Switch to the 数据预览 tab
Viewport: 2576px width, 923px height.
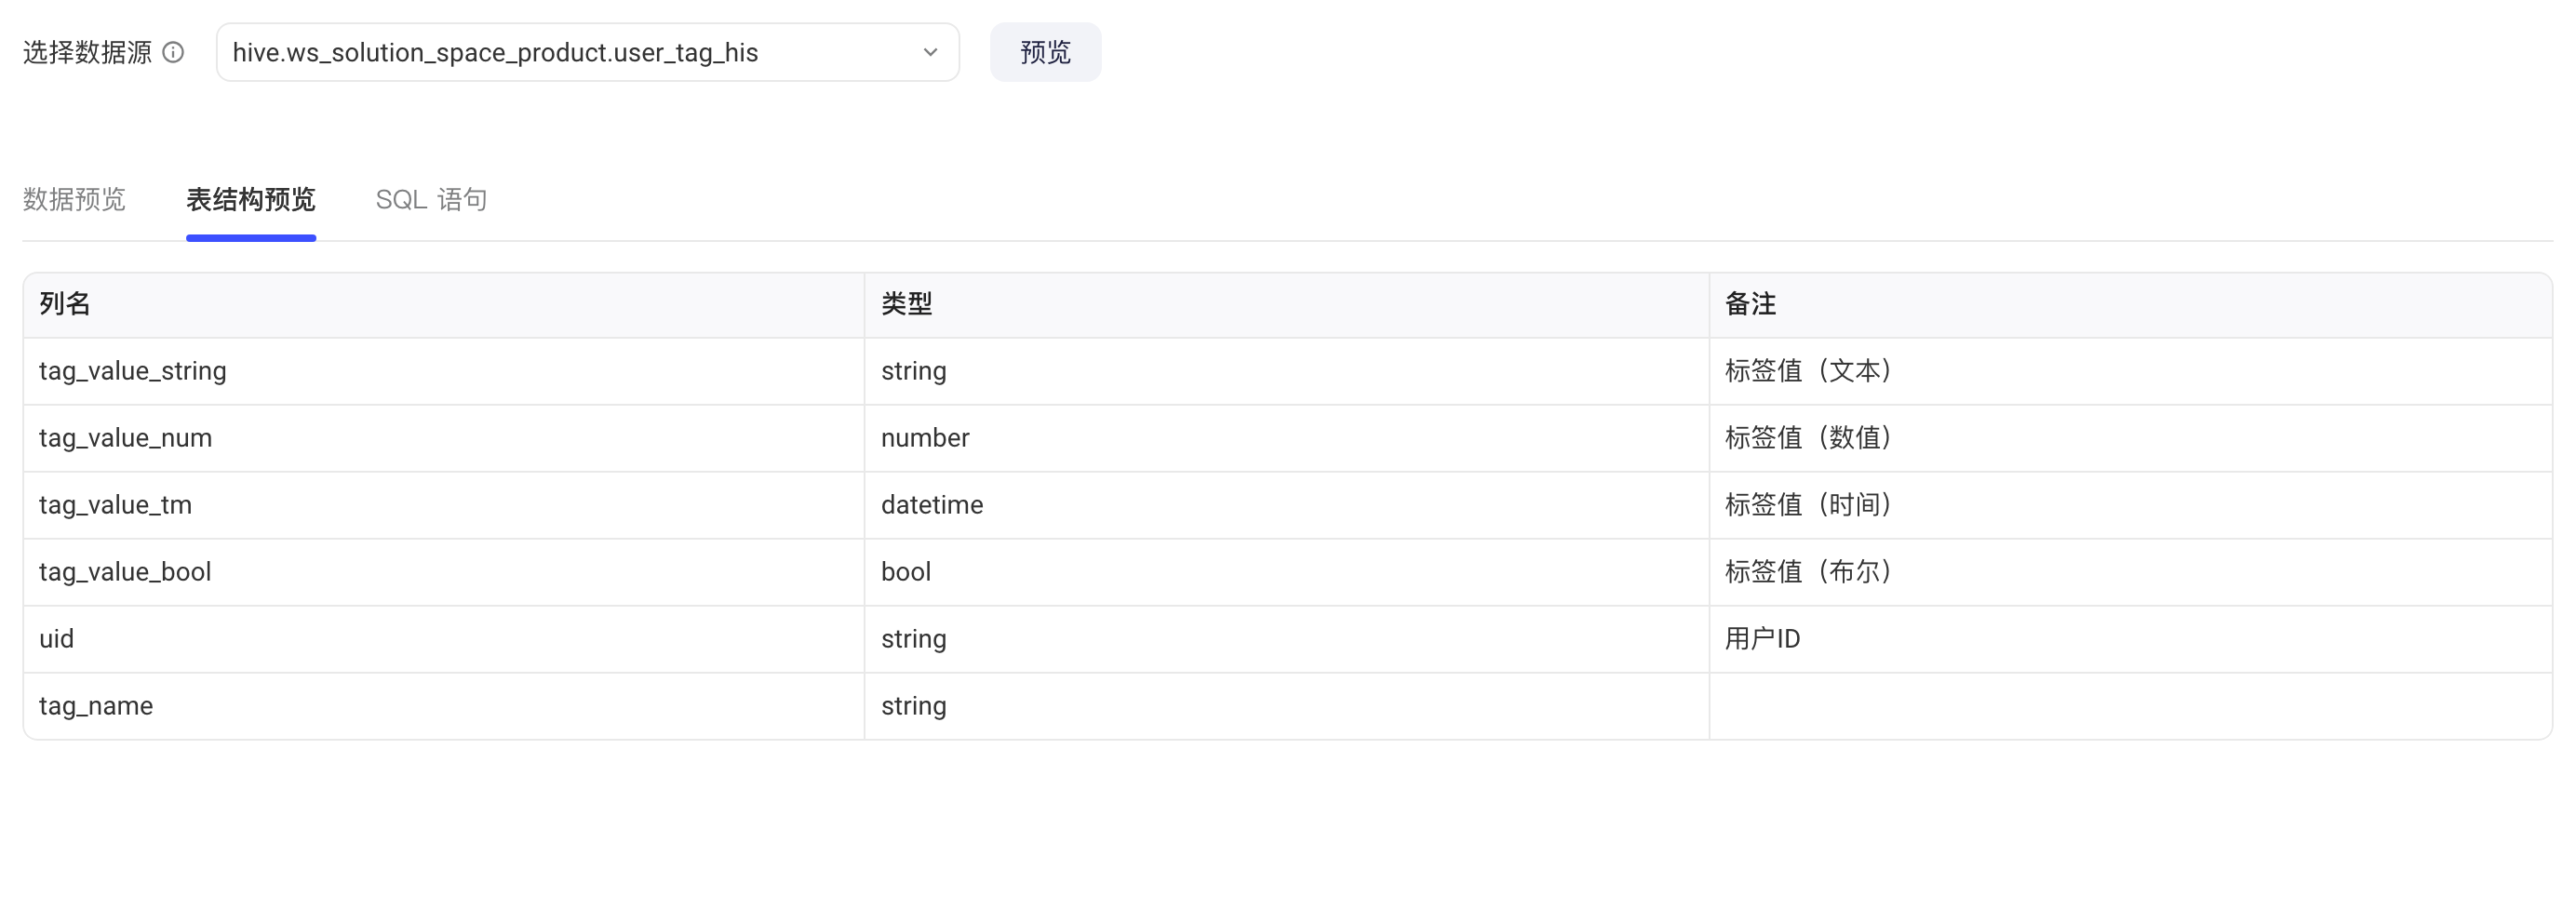(74, 199)
